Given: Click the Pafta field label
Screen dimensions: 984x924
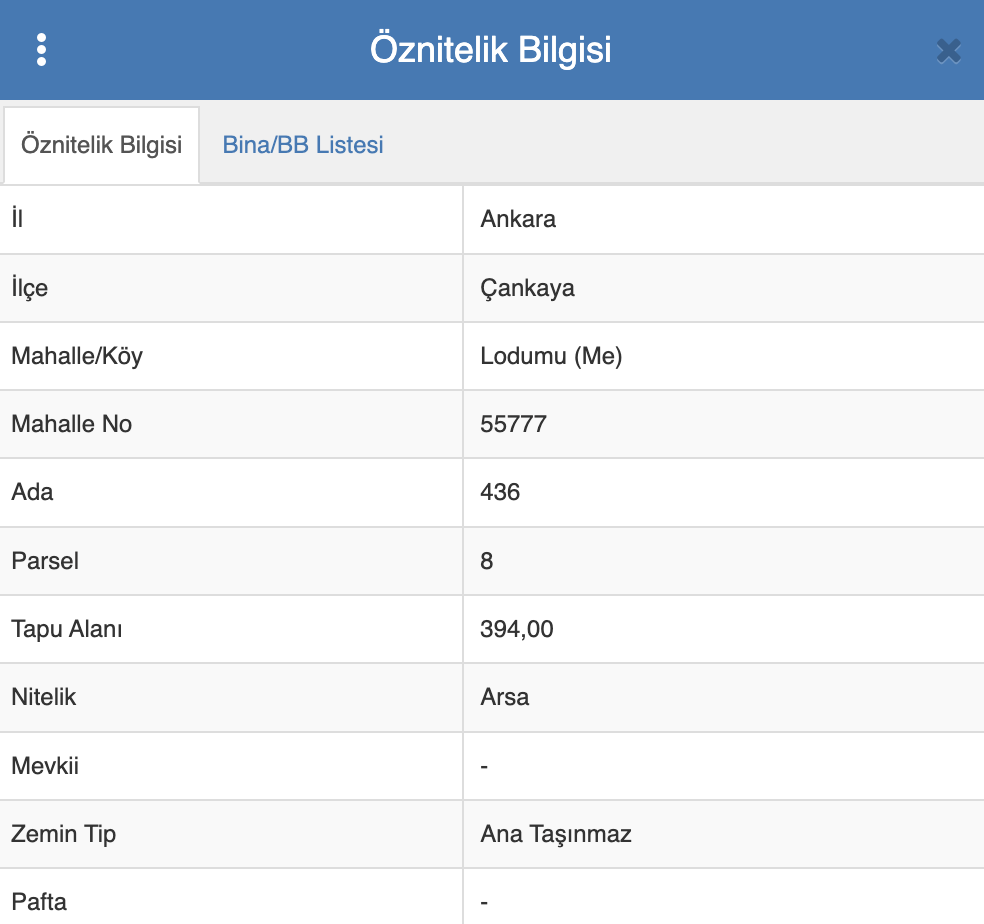Looking at the screenshot, I should tap(39, 902).
